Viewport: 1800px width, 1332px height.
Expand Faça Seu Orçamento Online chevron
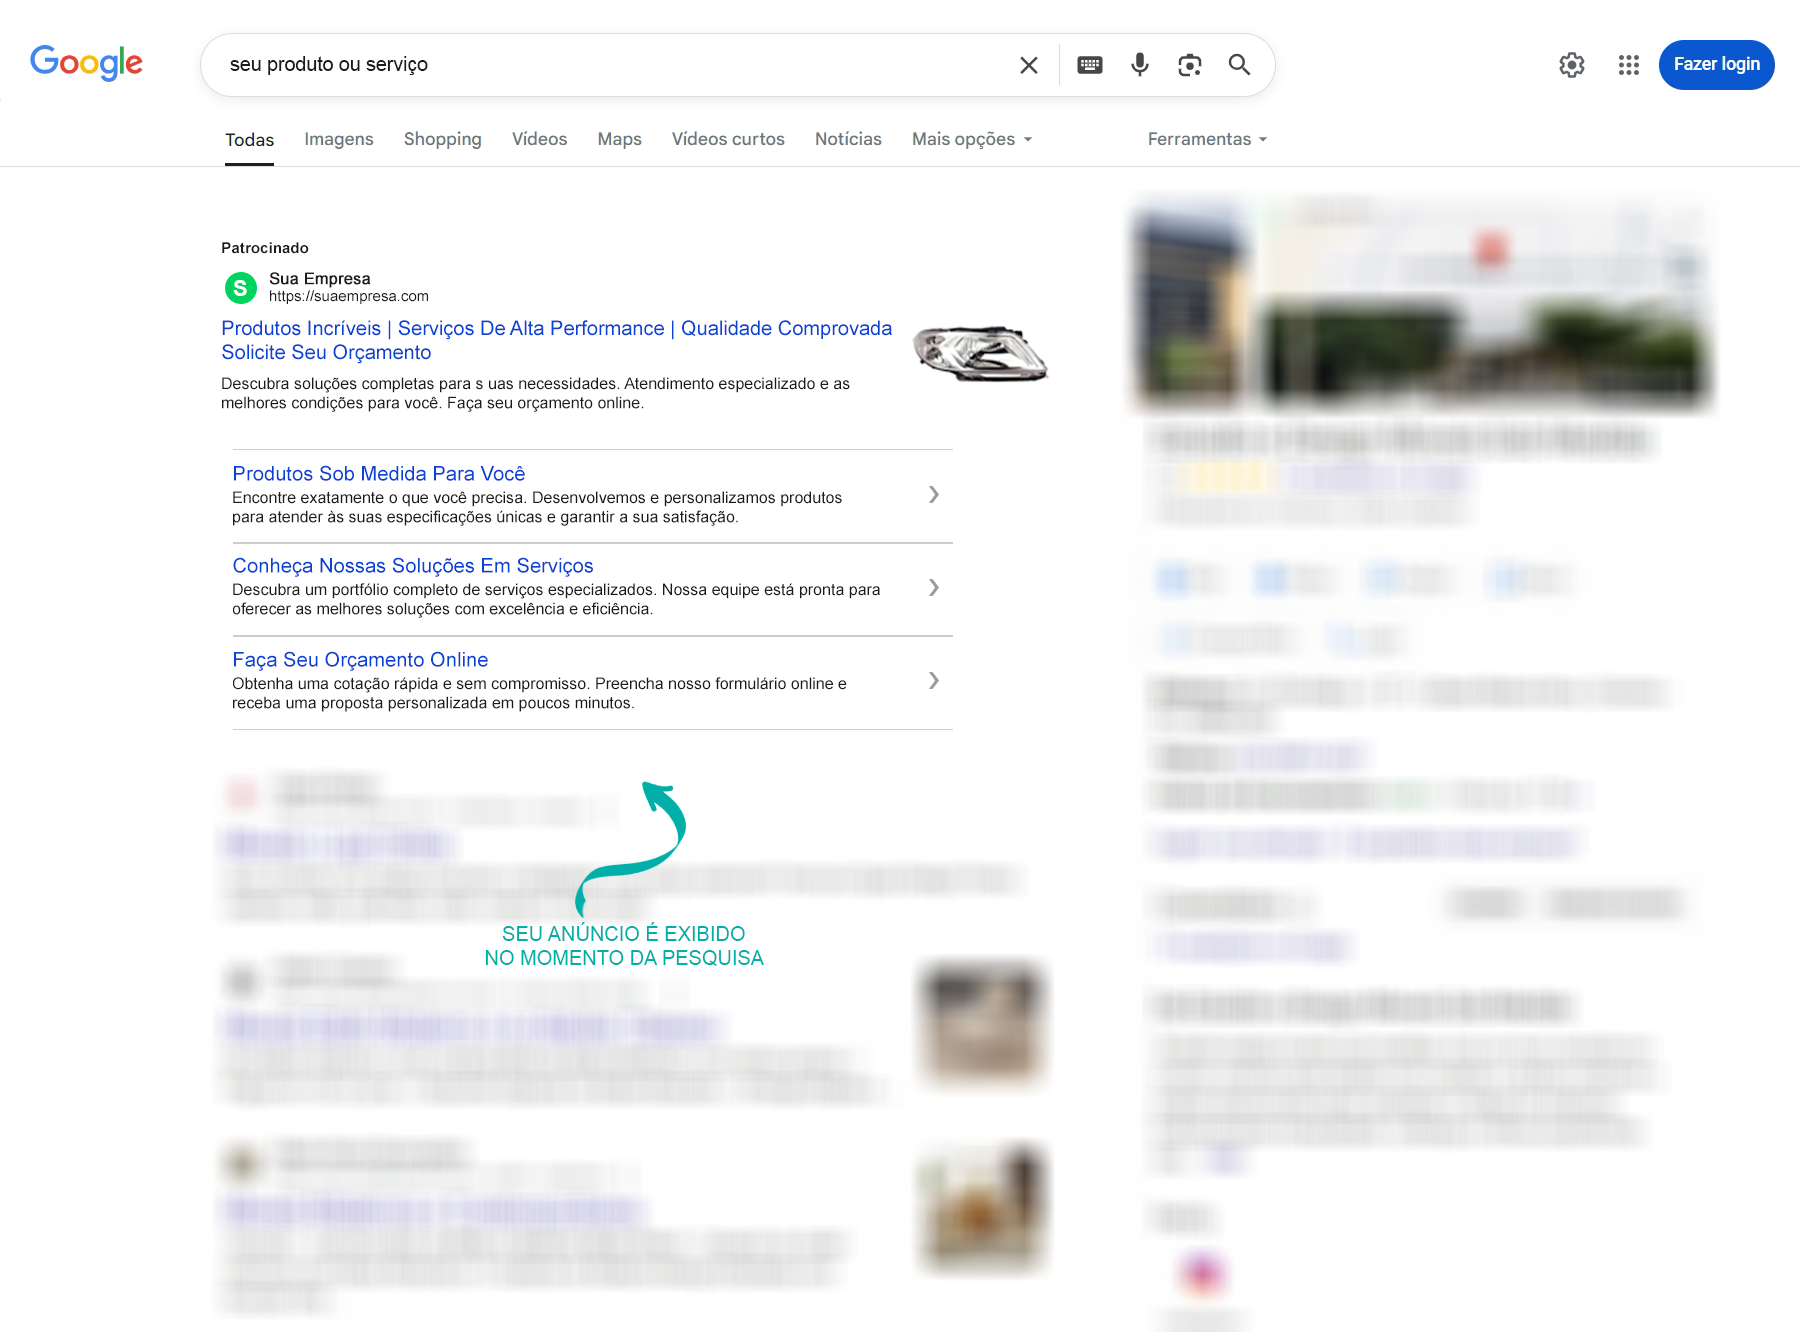coord(933,681)
